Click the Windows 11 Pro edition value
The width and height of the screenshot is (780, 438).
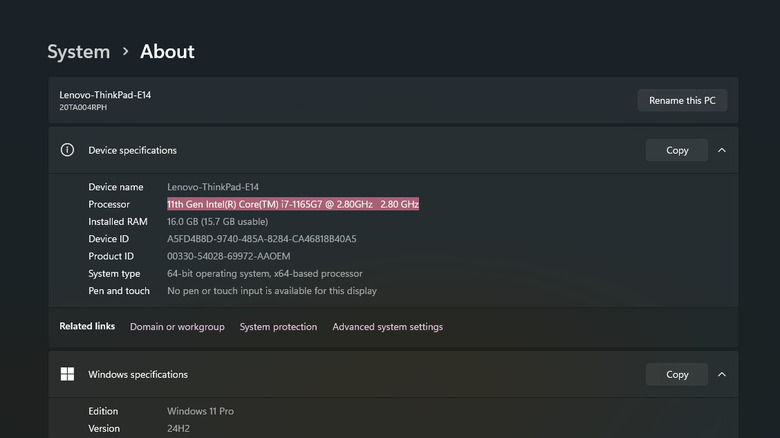201,411
